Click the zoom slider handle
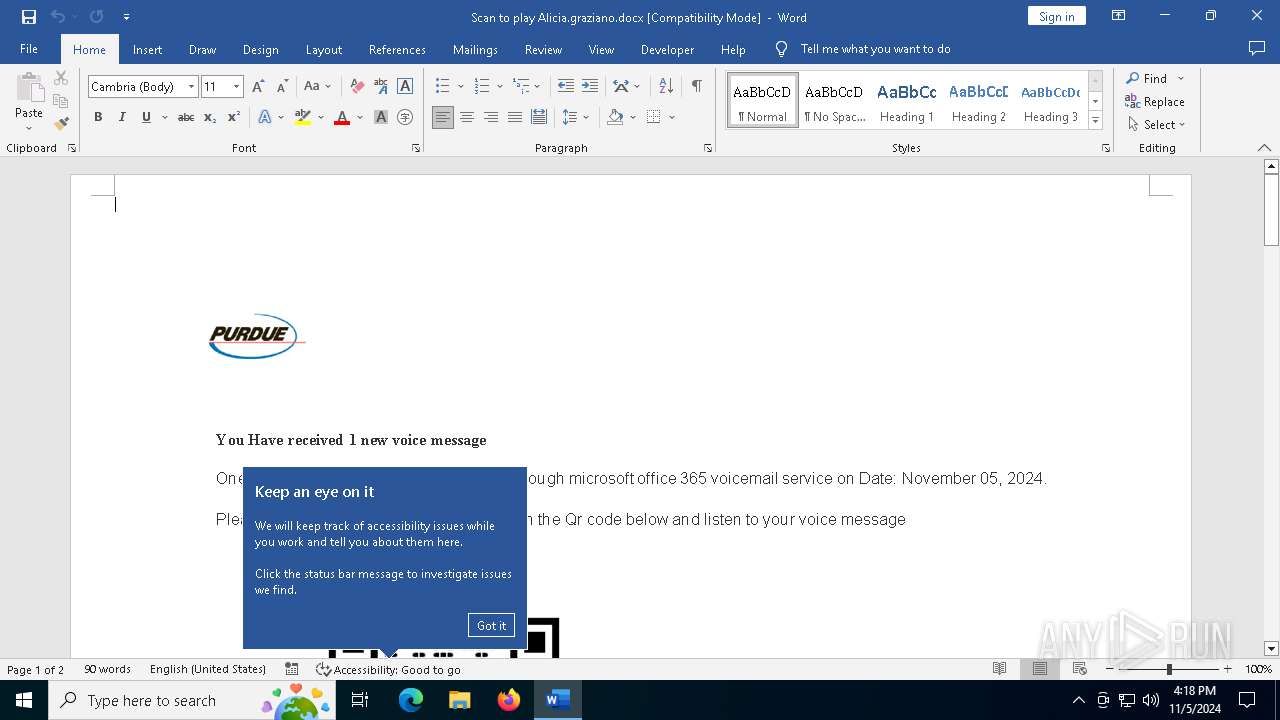Screen dimensions: 1280x720 (1169, 669)
